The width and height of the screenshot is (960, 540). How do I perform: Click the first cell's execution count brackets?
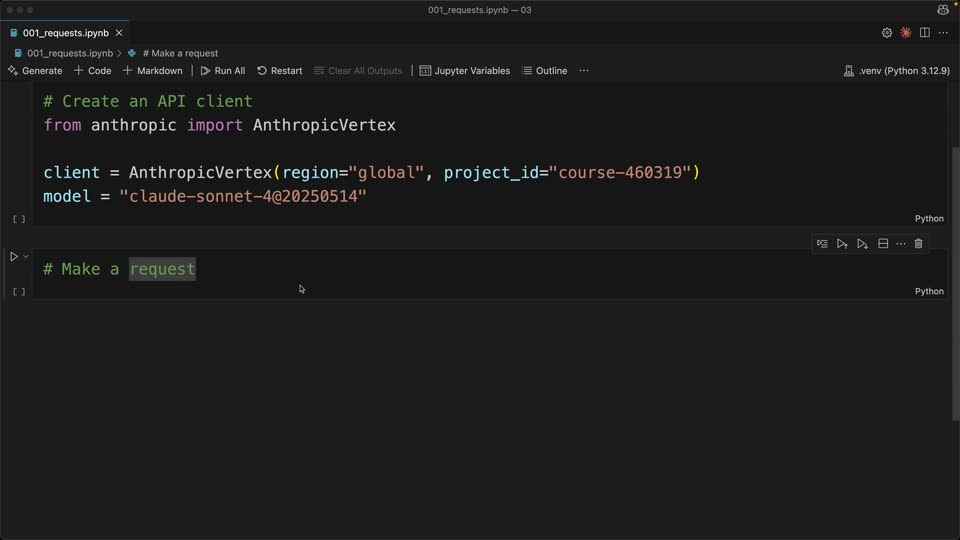[x=19, y=219]
